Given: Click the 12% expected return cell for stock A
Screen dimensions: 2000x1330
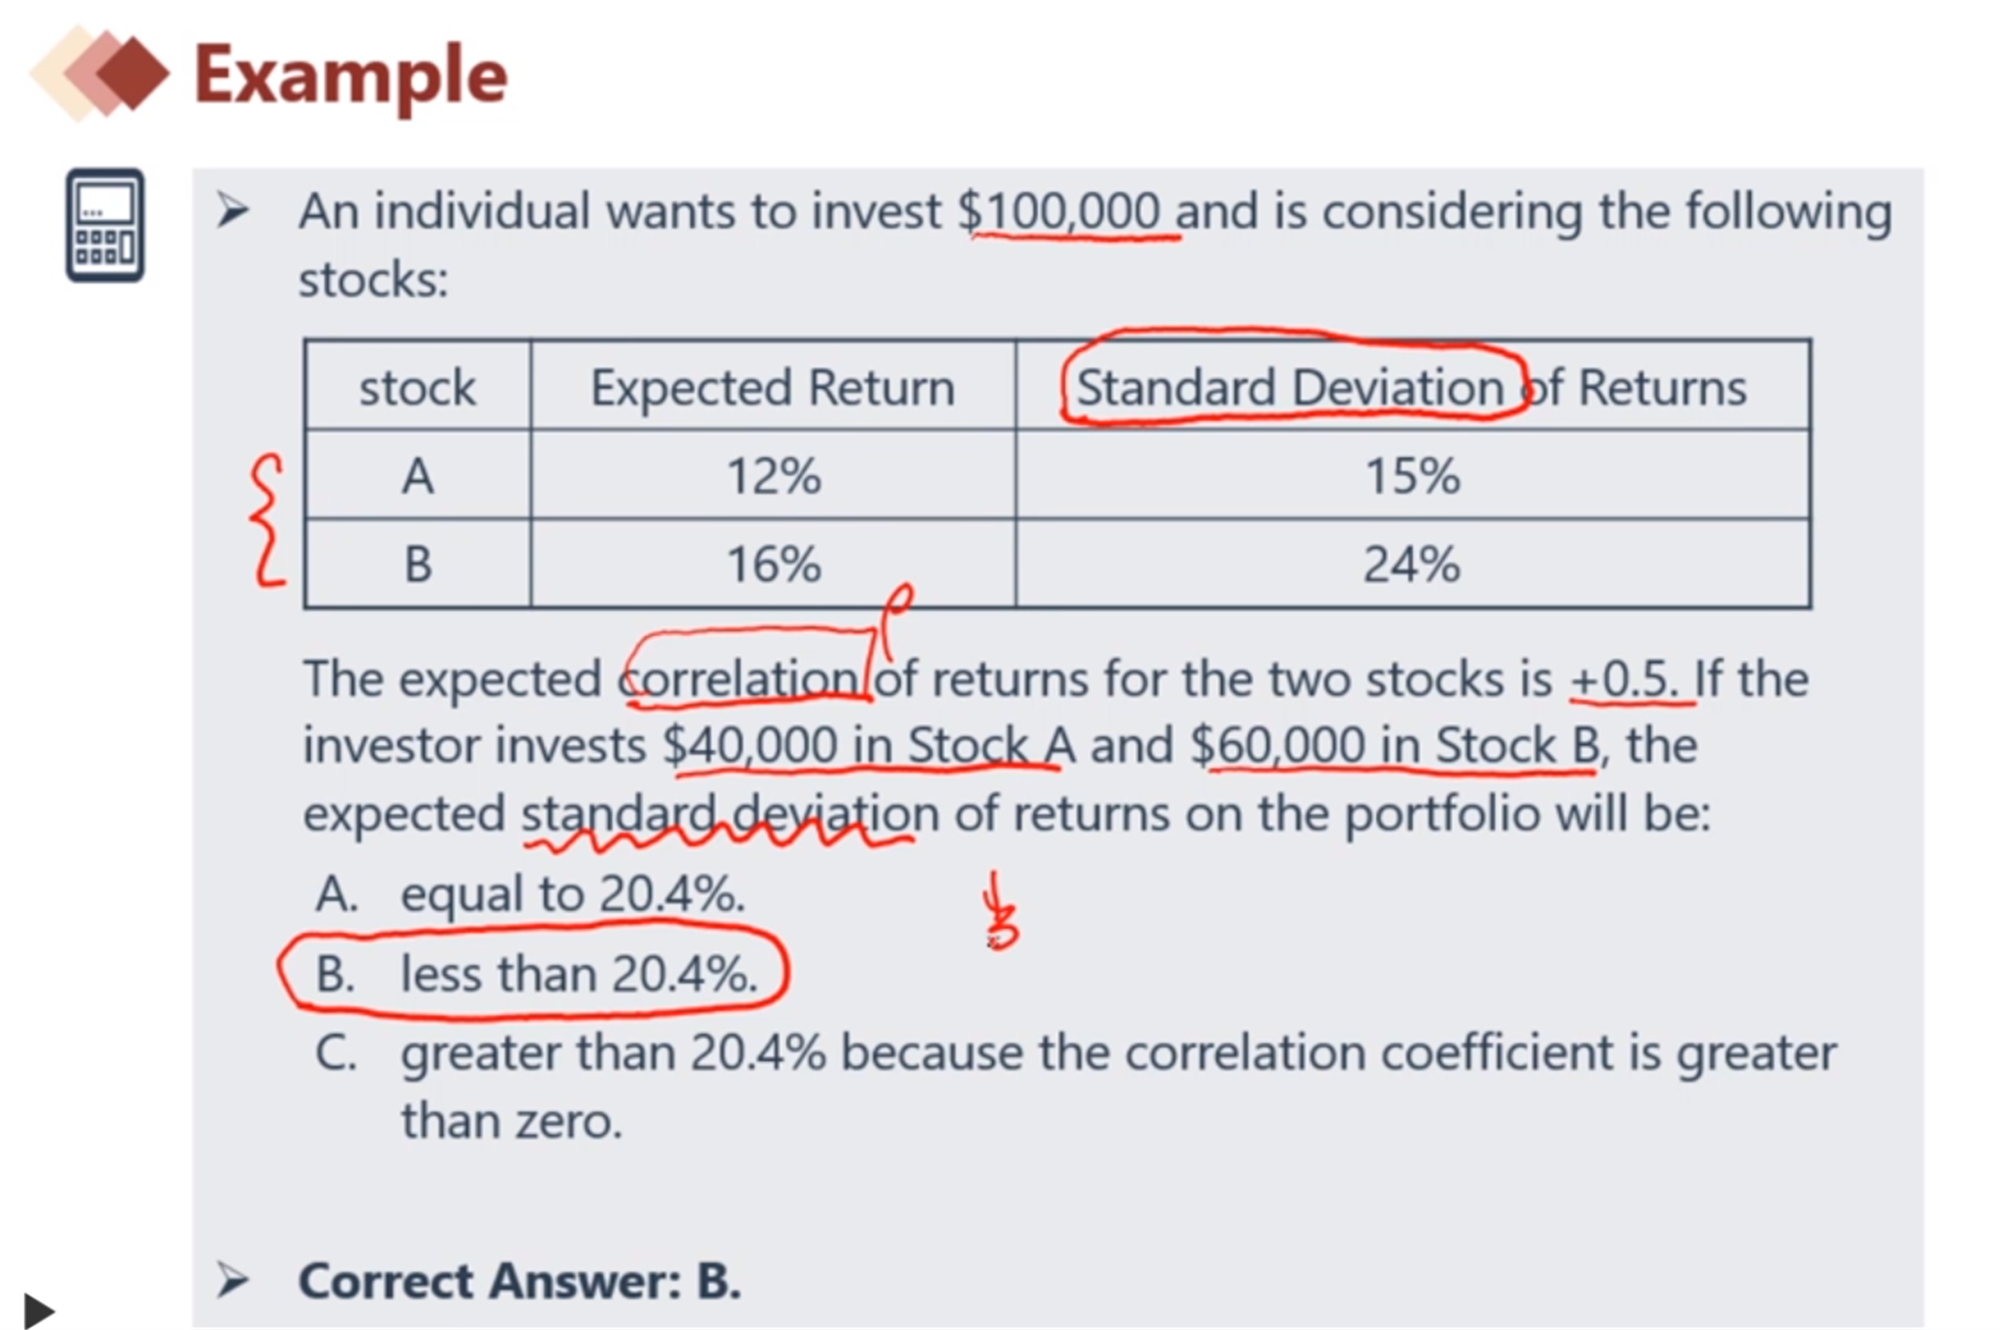Looking at the screenshot, I should pyautogui.click(x=773, y=475).
